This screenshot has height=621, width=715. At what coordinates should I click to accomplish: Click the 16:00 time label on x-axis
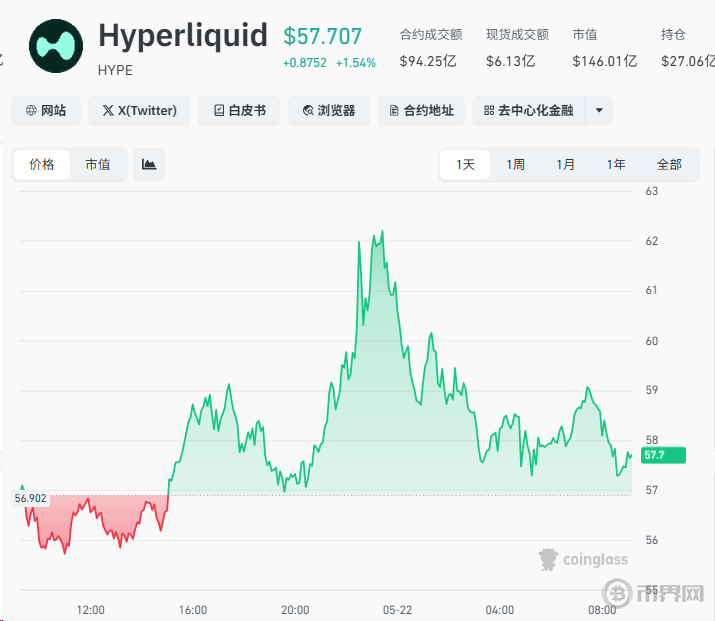pyautogui.click(x=193, y=610)
